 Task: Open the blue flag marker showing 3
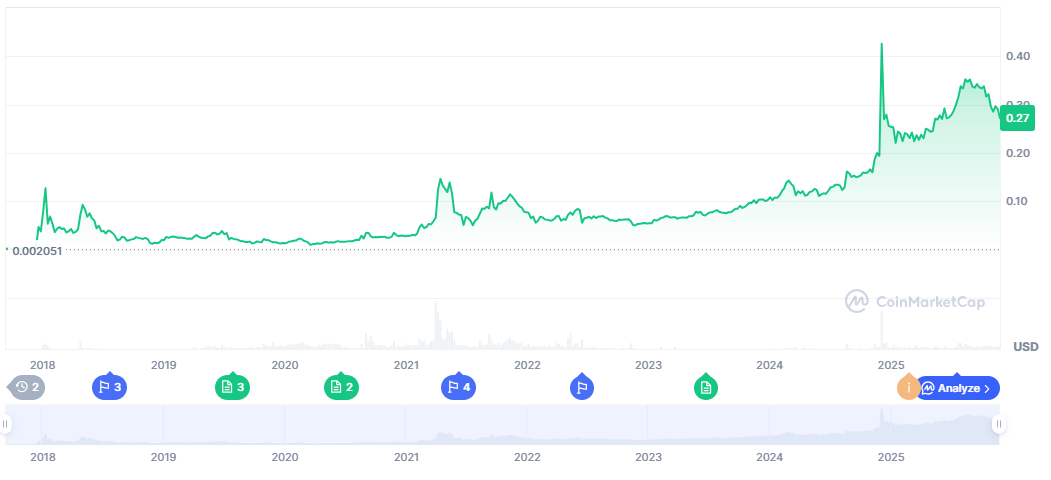click(x=109, y=388)
